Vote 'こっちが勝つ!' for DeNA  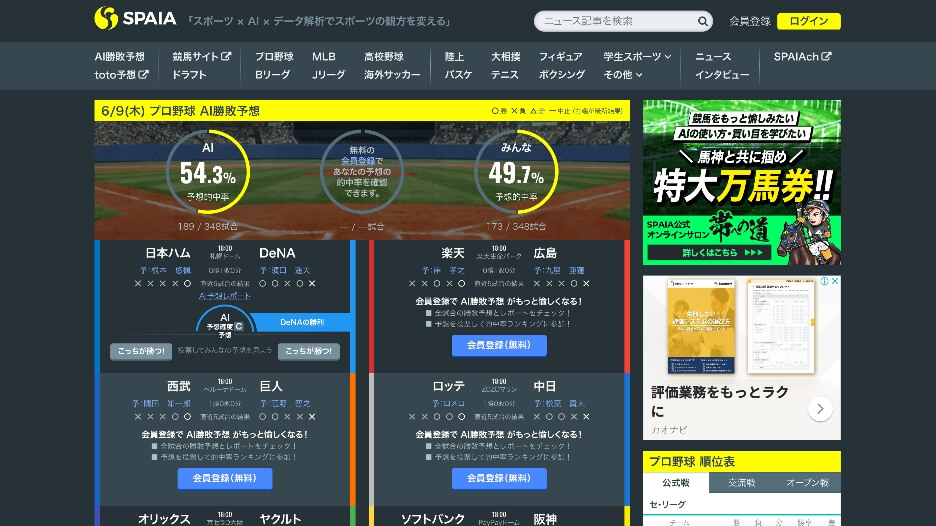(309, 351)
